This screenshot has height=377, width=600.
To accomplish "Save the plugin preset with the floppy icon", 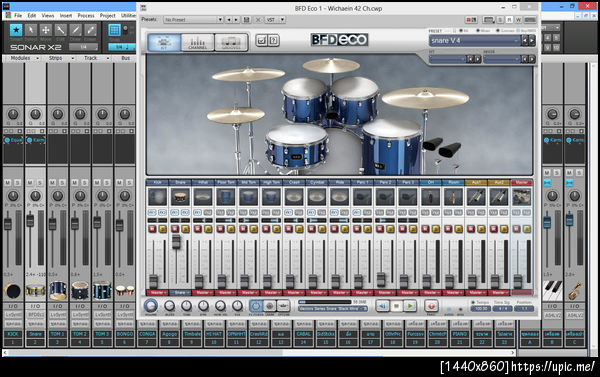I will (247, 20).
